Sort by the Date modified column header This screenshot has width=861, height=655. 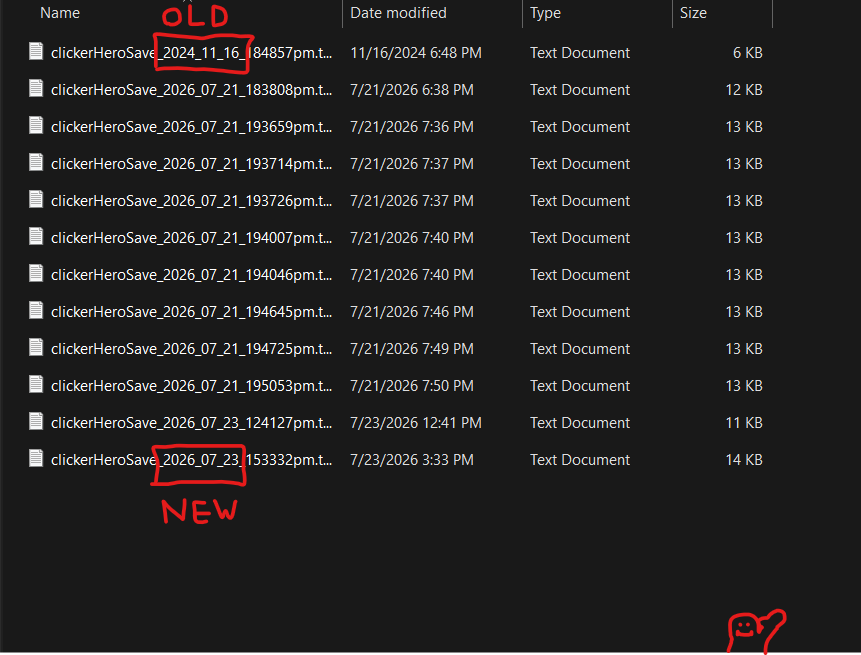pos(398,13)
